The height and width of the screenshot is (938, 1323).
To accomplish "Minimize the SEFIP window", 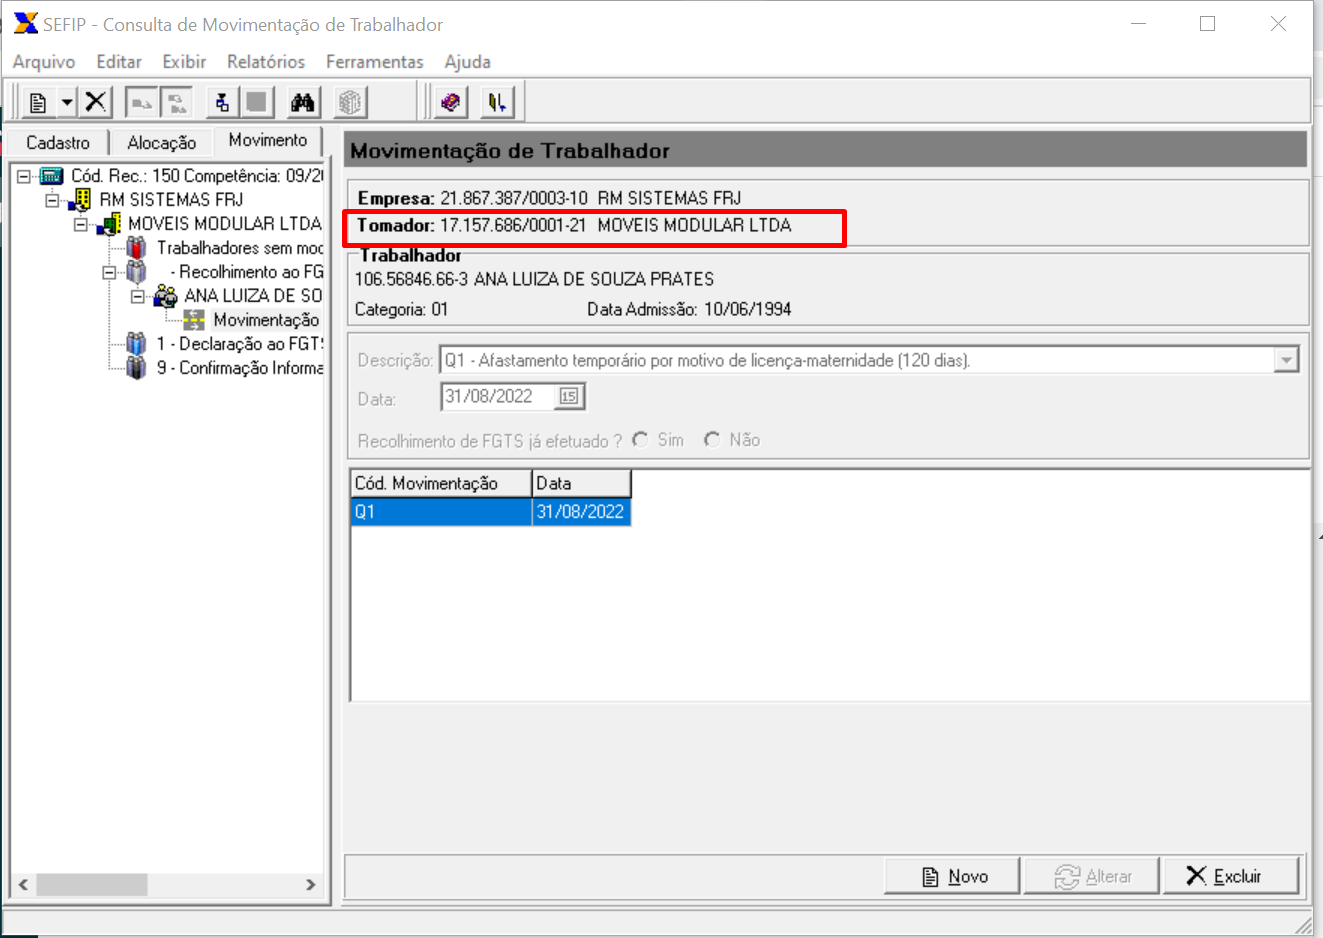I will click(1138, 24).
